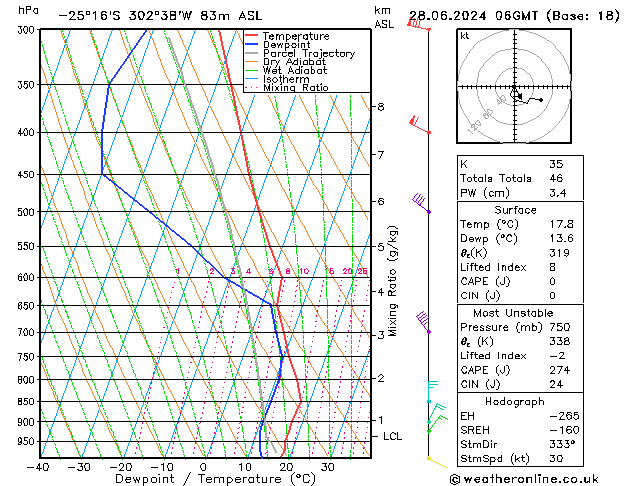This screenshot has height=486, width=629.
Task: Click the gray Parcel Trajectory legend line
Action: point(251,53)
